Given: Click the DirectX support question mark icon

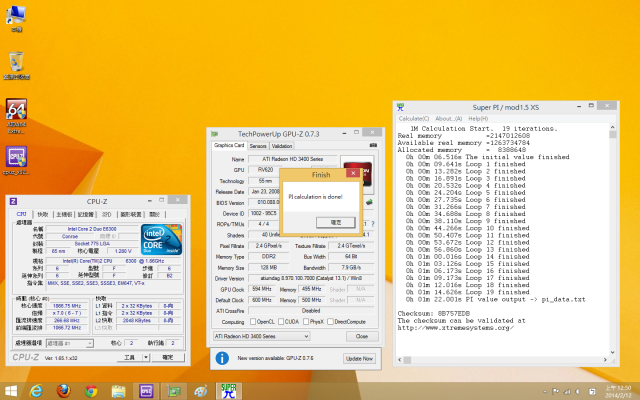Looking at the screenshot, I should tap(373, 224).
